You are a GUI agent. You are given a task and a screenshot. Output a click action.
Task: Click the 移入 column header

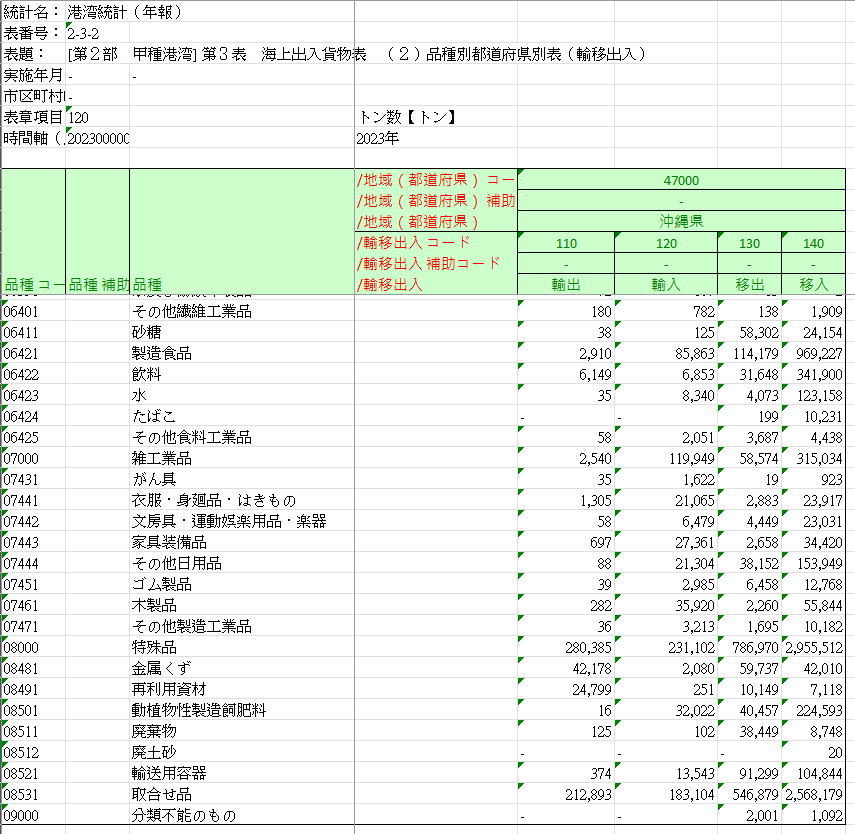click(x=814, y=285)
